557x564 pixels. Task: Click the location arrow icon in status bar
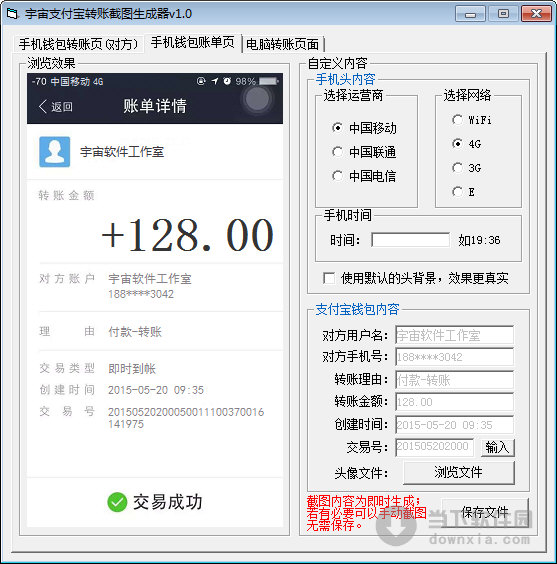(x=215, y=81)
